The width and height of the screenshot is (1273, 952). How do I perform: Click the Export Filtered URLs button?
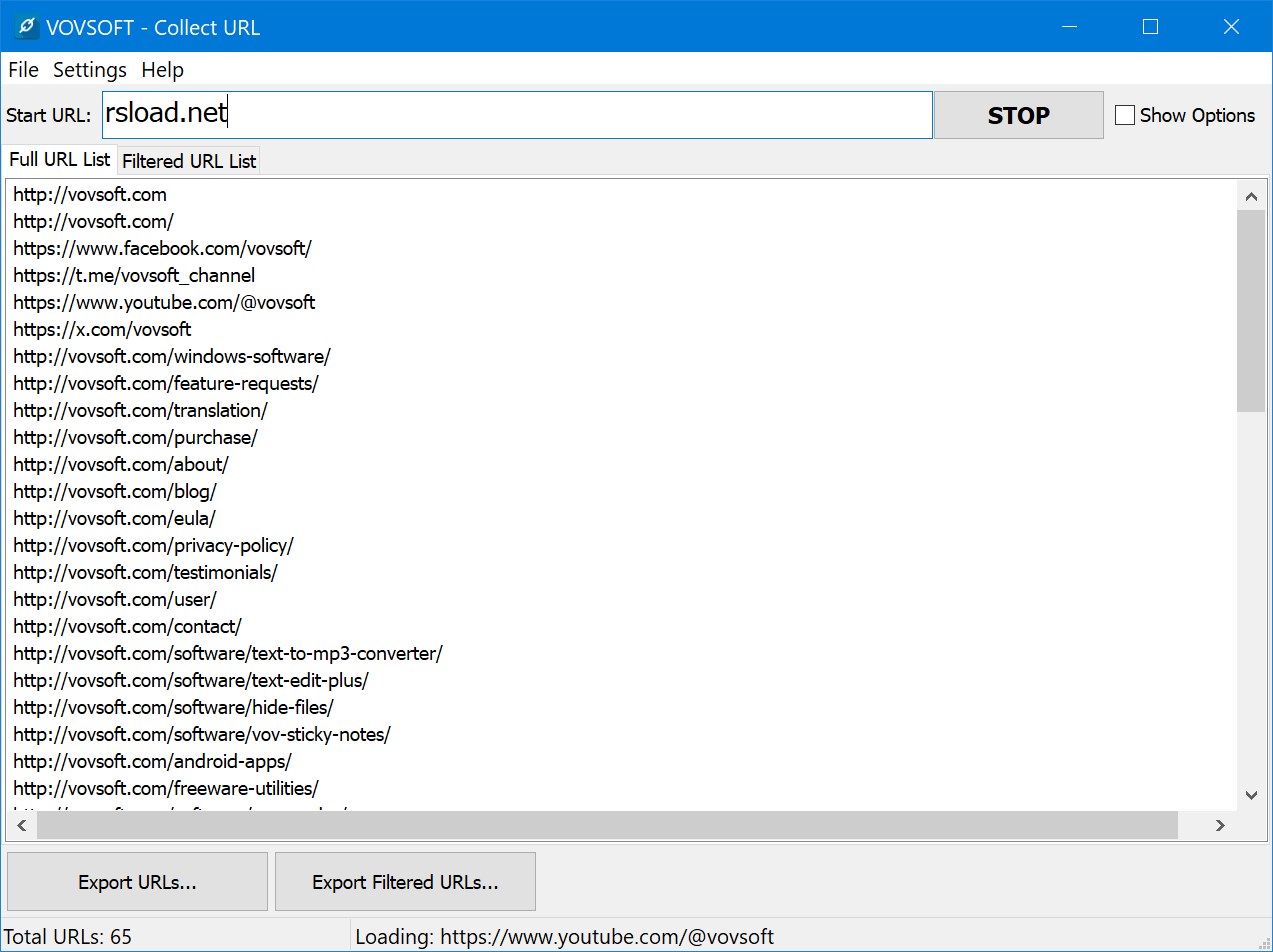point(404,881)
